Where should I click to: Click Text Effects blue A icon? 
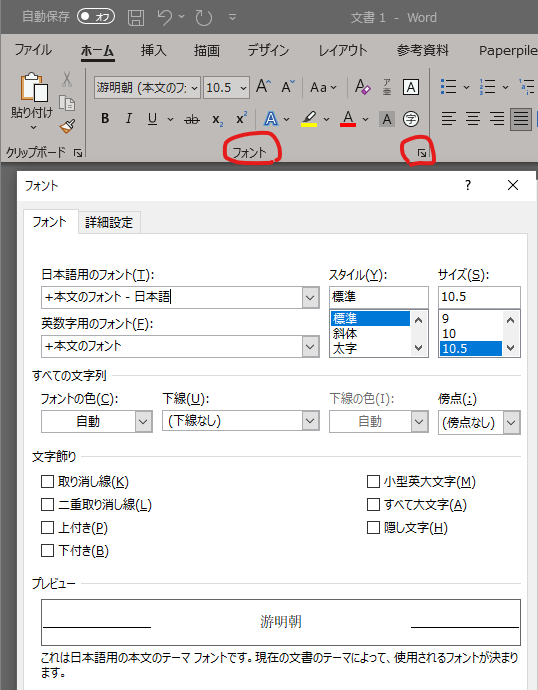point(271,119)
